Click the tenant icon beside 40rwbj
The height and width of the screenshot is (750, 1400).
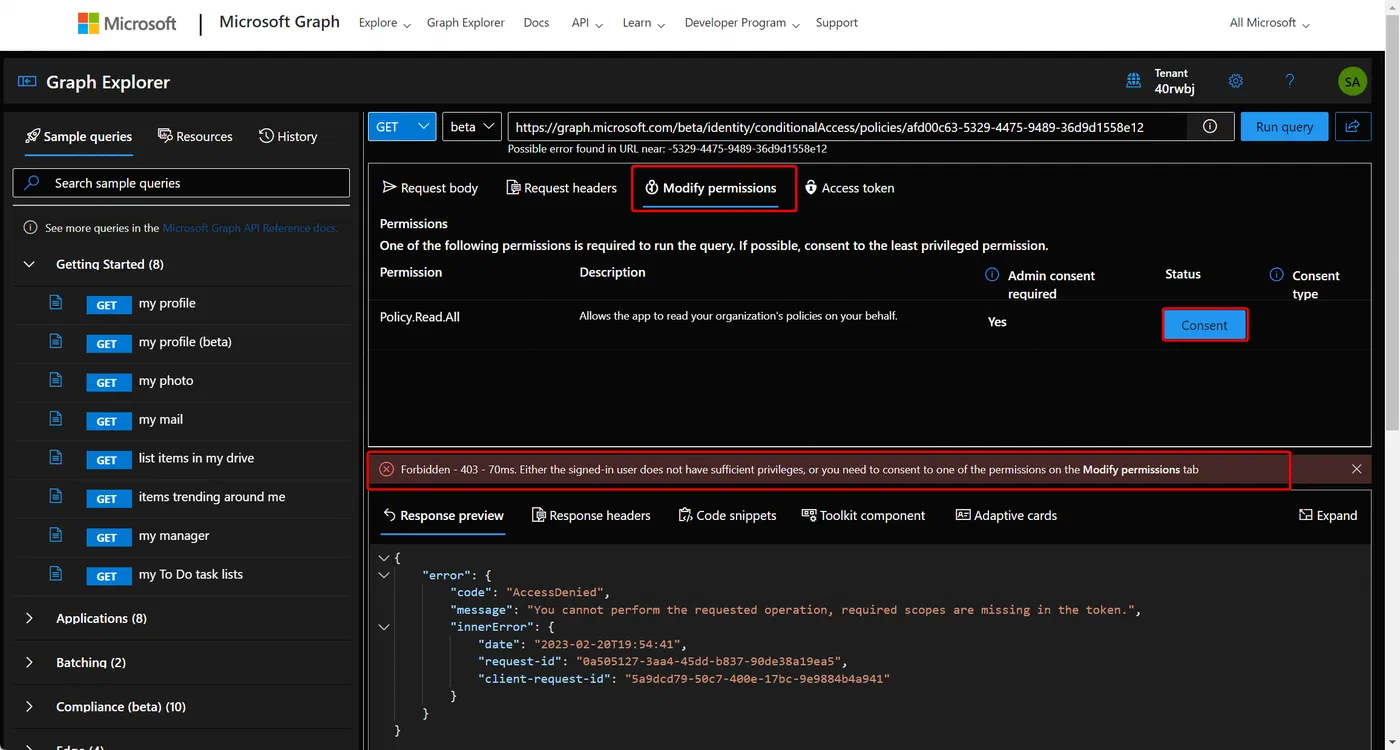click(x=1134, y=81)
